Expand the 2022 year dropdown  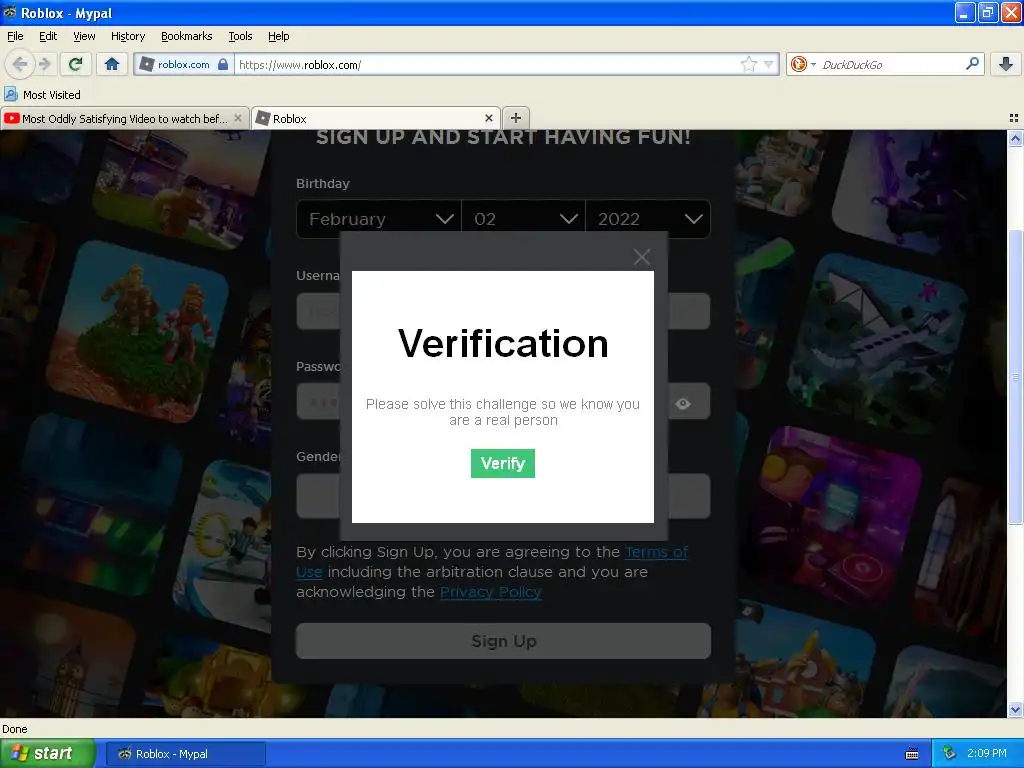(648, 219)
